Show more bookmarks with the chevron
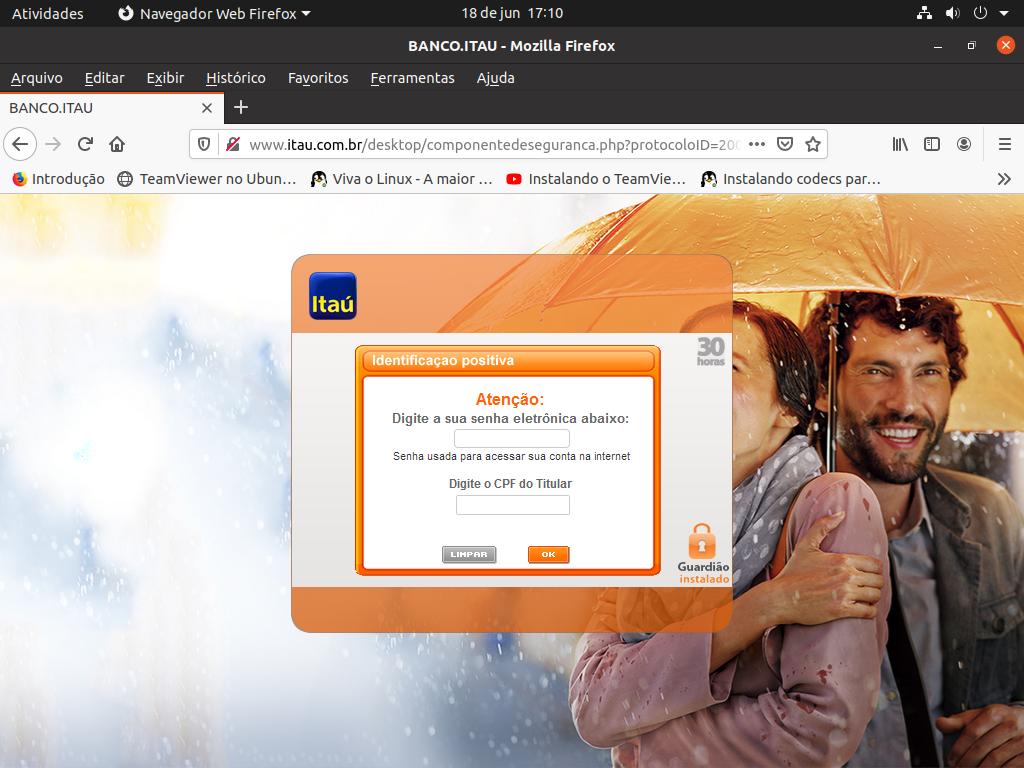This screenshot has width=1024, height=768. 1004,179
